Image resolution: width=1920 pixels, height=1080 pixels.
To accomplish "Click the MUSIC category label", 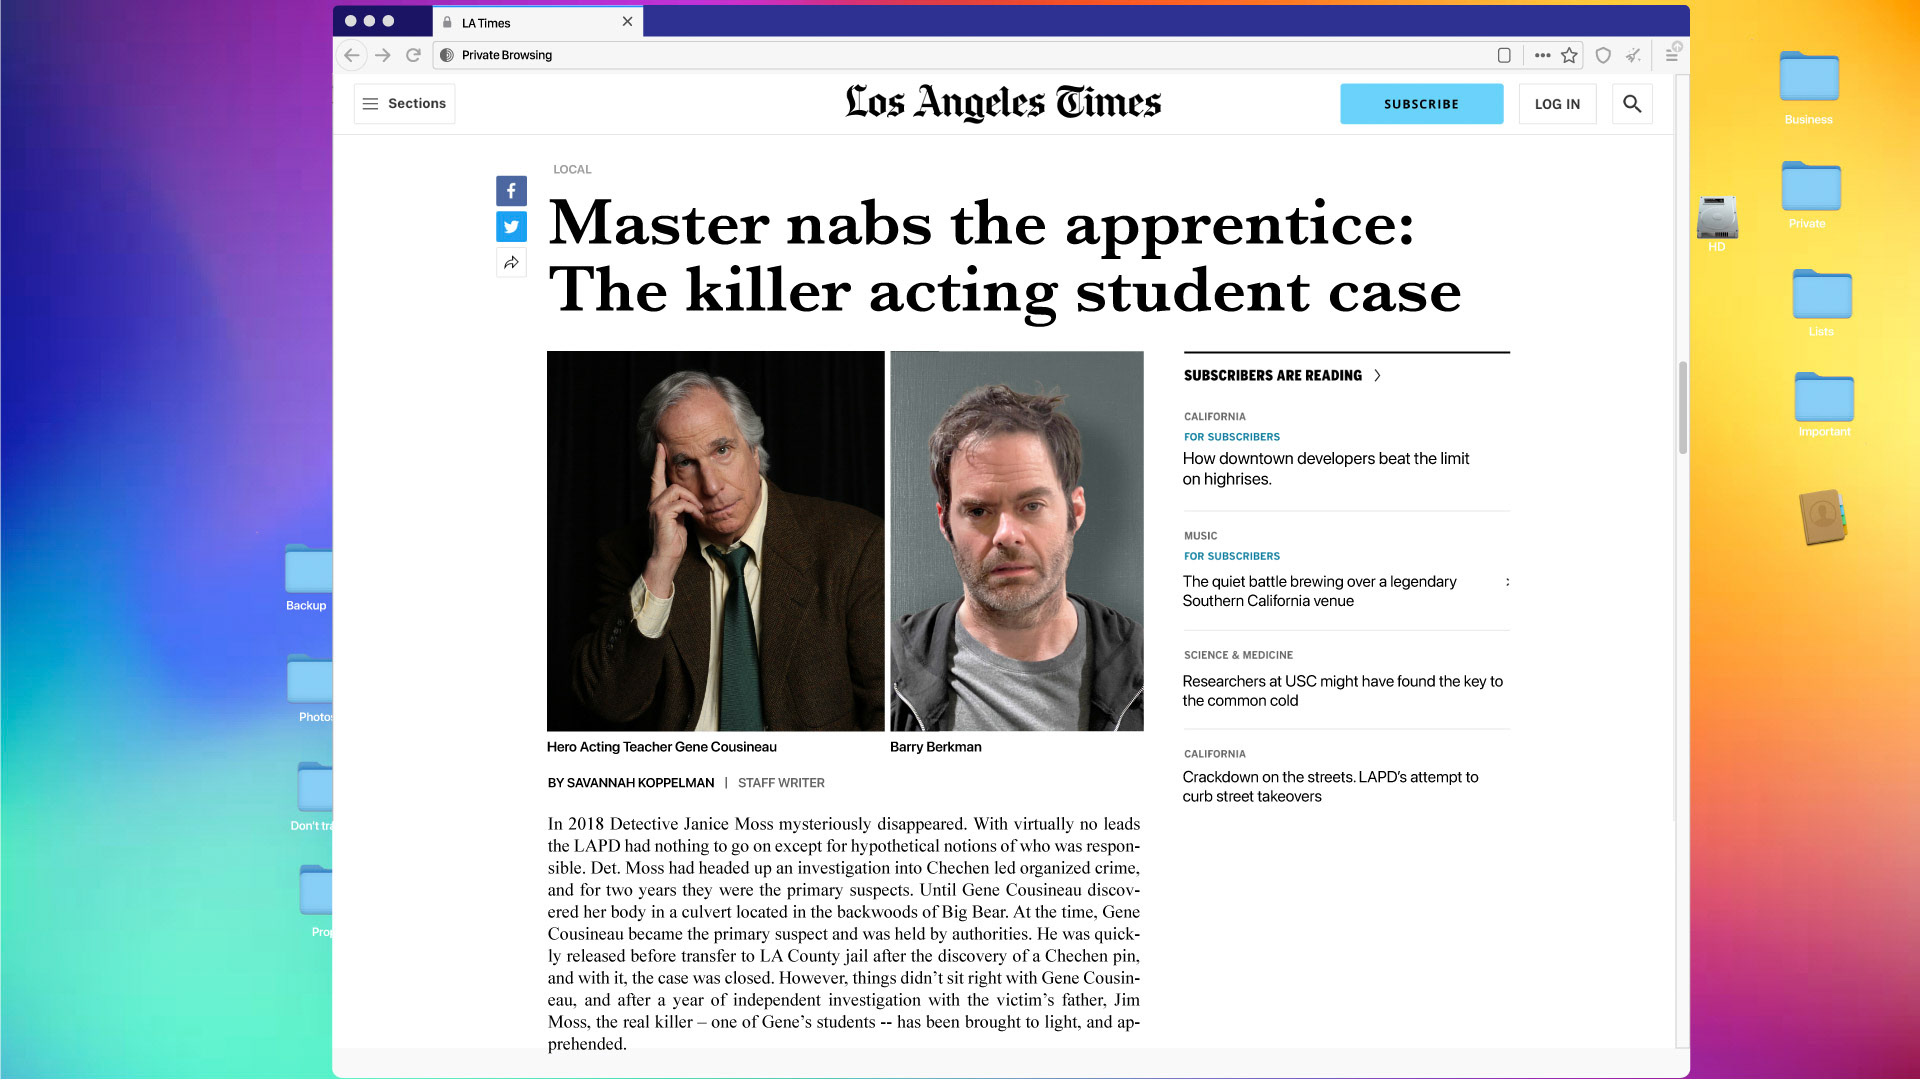I will pos(1200,536).
